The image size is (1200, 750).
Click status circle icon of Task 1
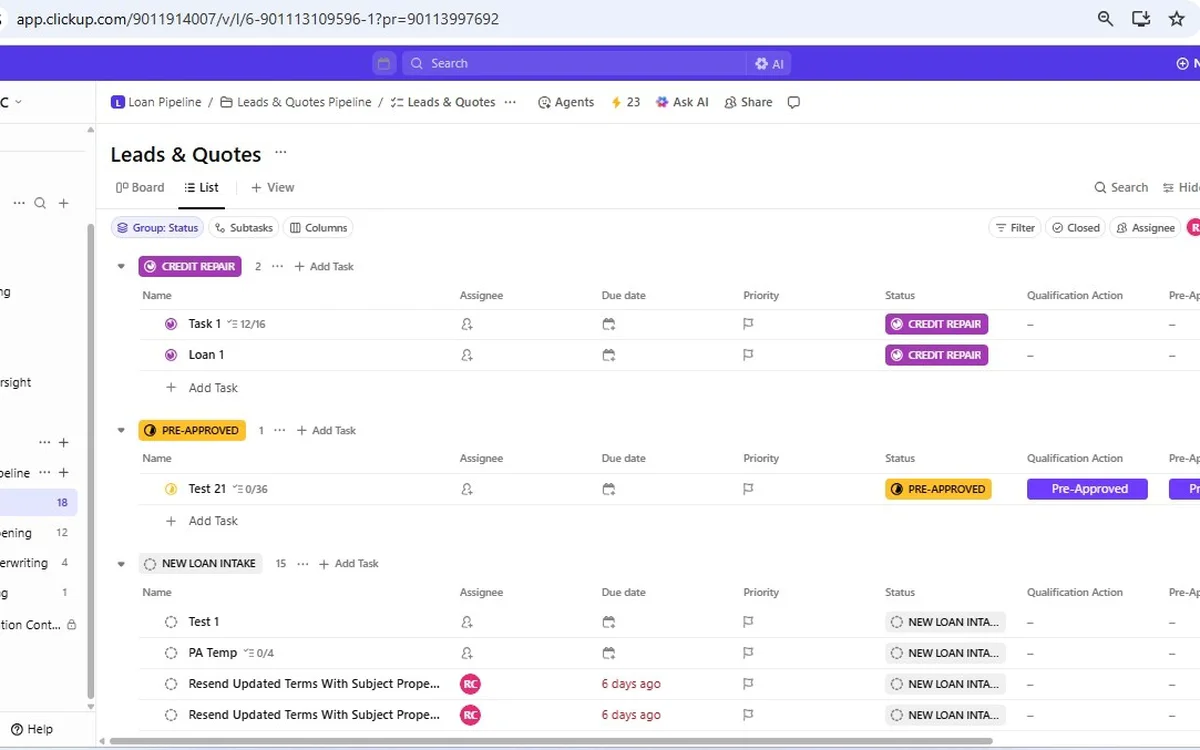[x=171, y=324]
